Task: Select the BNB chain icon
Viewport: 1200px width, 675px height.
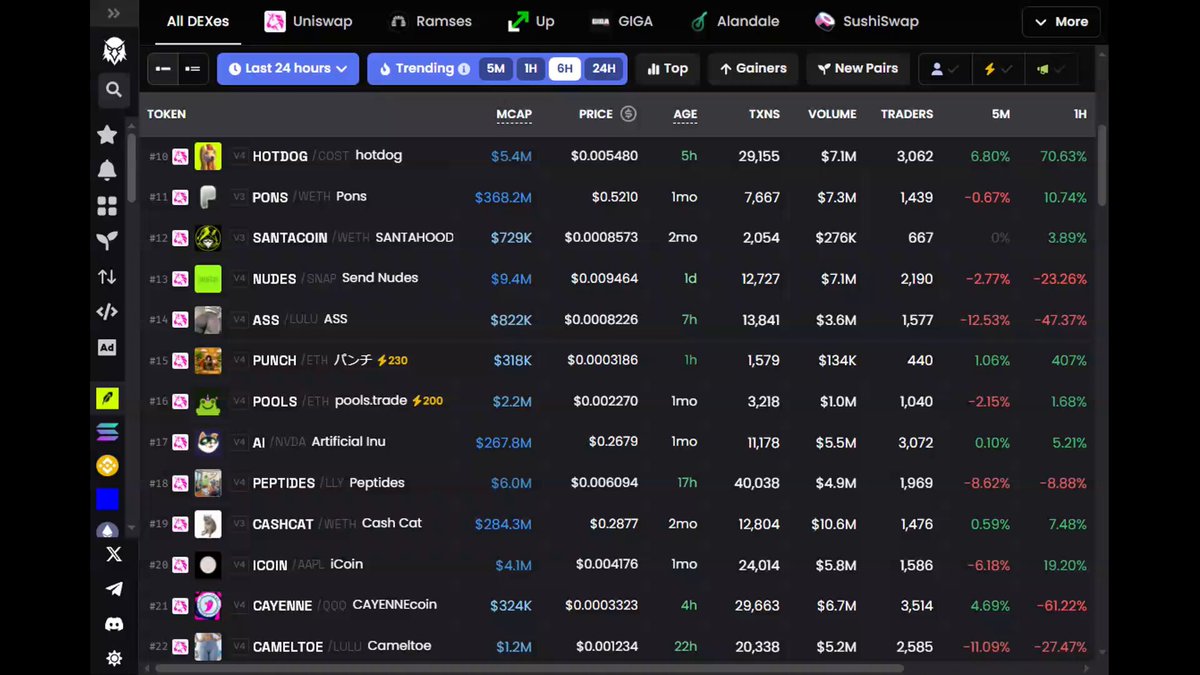Action: 107,465
